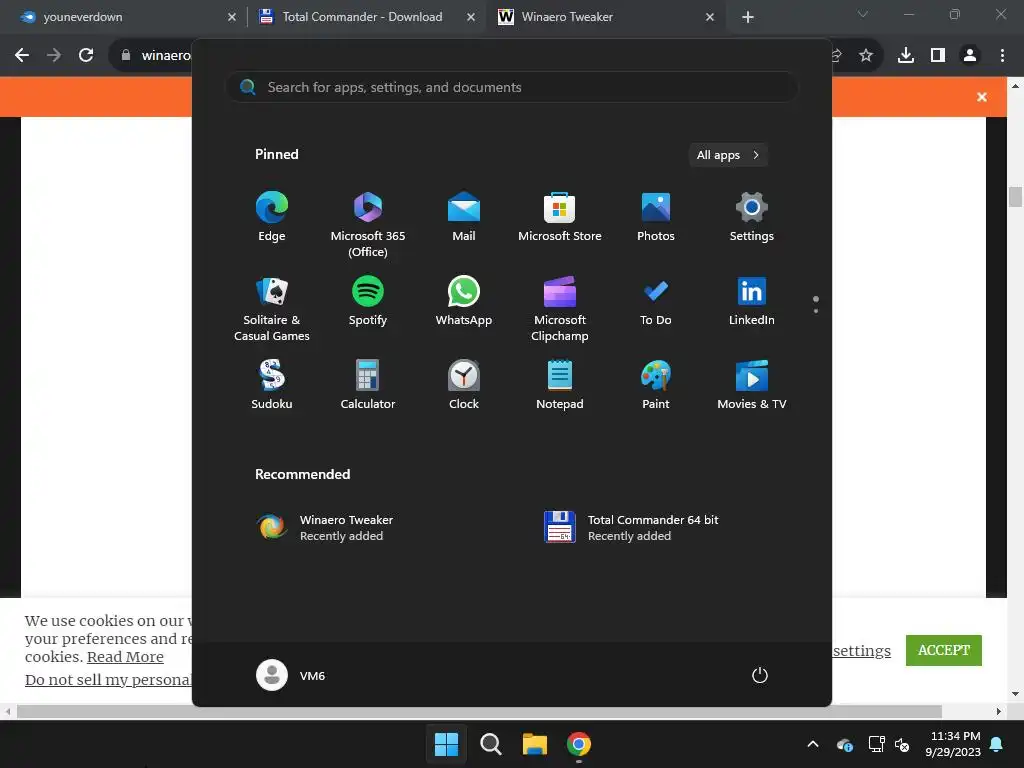This screenshot has width=1024, height=768.
Task: Open the Edge pinned app
Action: (272, 218)
